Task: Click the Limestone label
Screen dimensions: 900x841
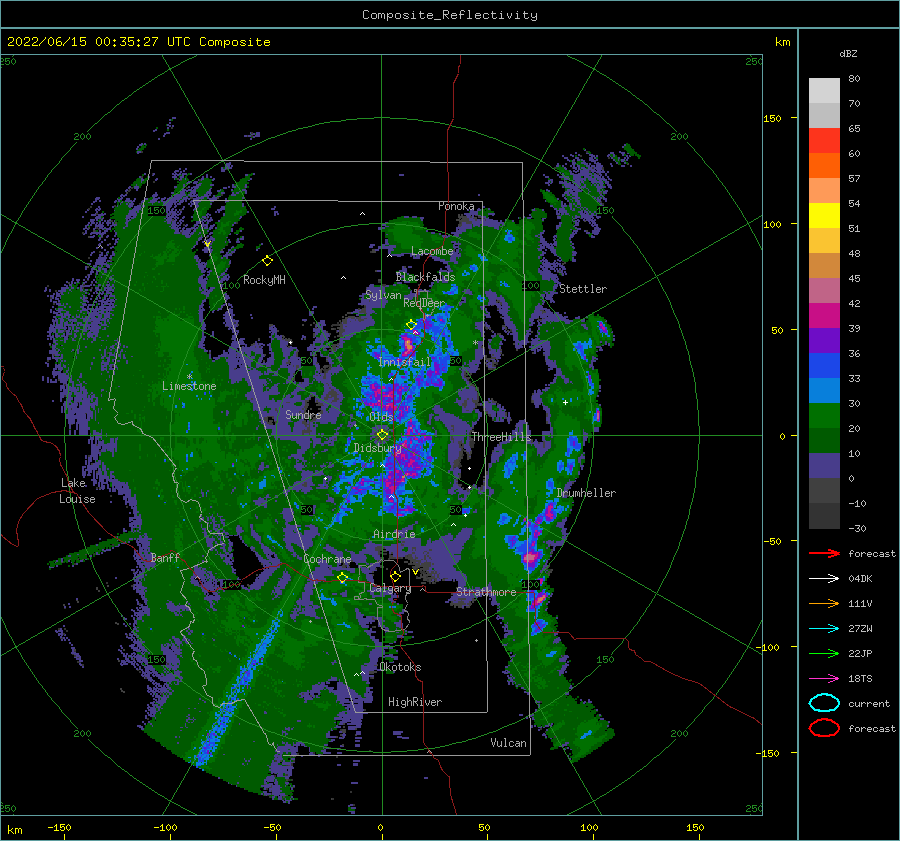Action: coord(189,386)
